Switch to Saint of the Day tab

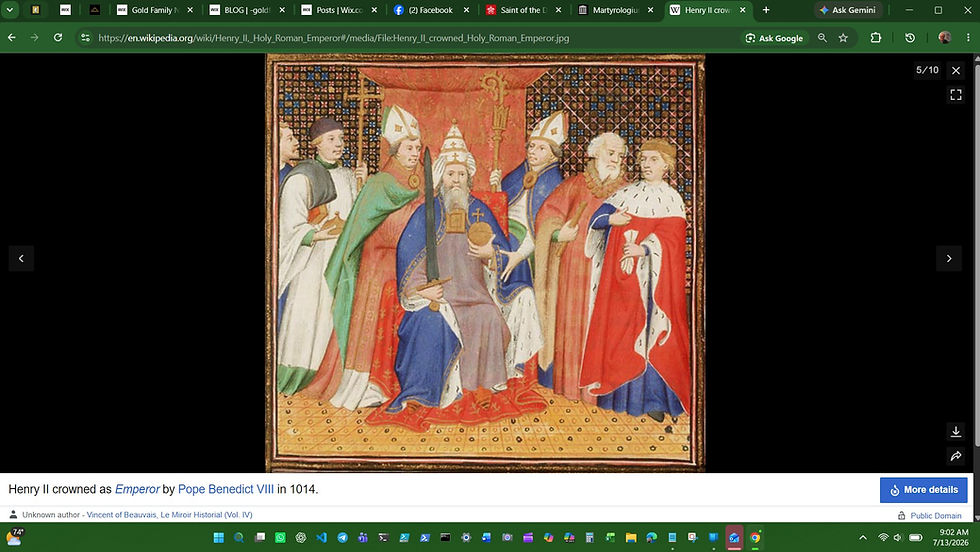click(x=524, y=10)
